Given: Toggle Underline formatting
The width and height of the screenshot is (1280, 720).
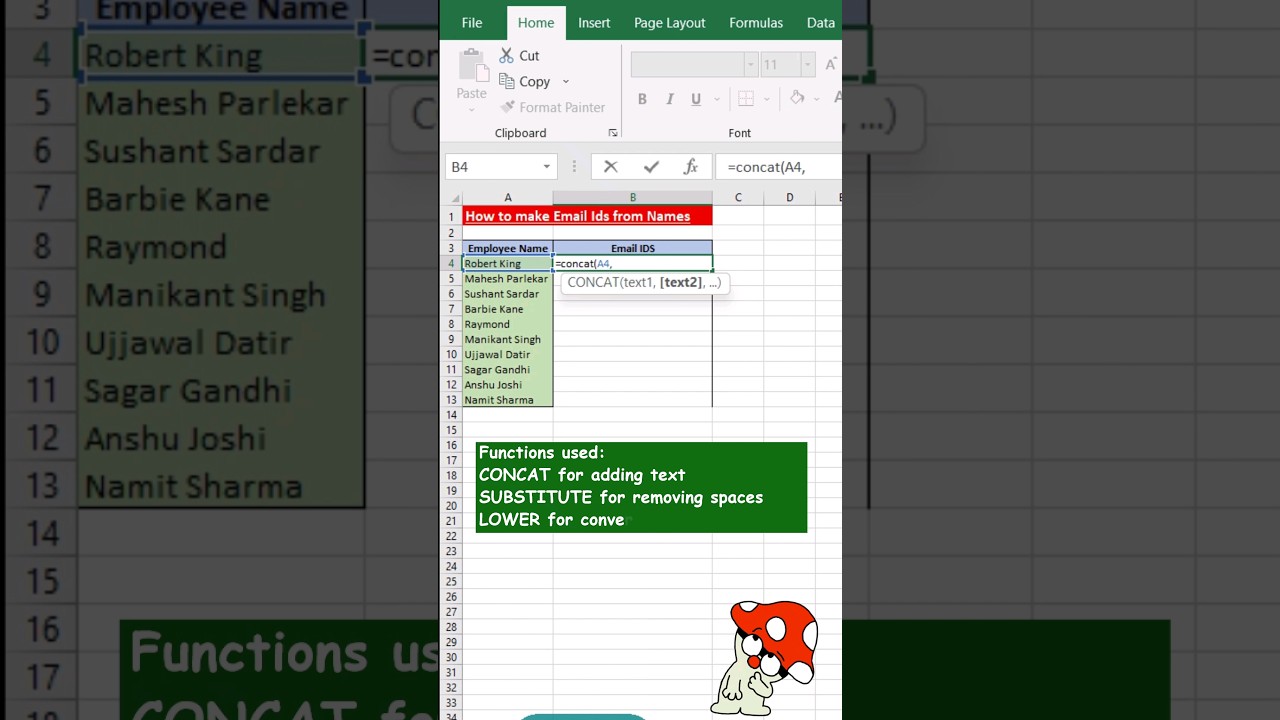Looking at the screenshot, I should pyautogui.click(x=695, y=99).
